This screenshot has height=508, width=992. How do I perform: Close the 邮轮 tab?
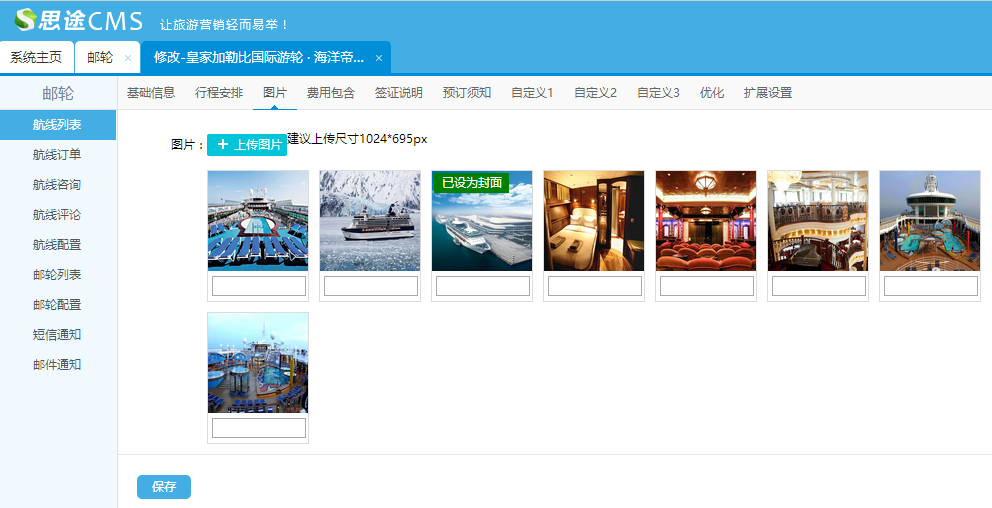128,58
